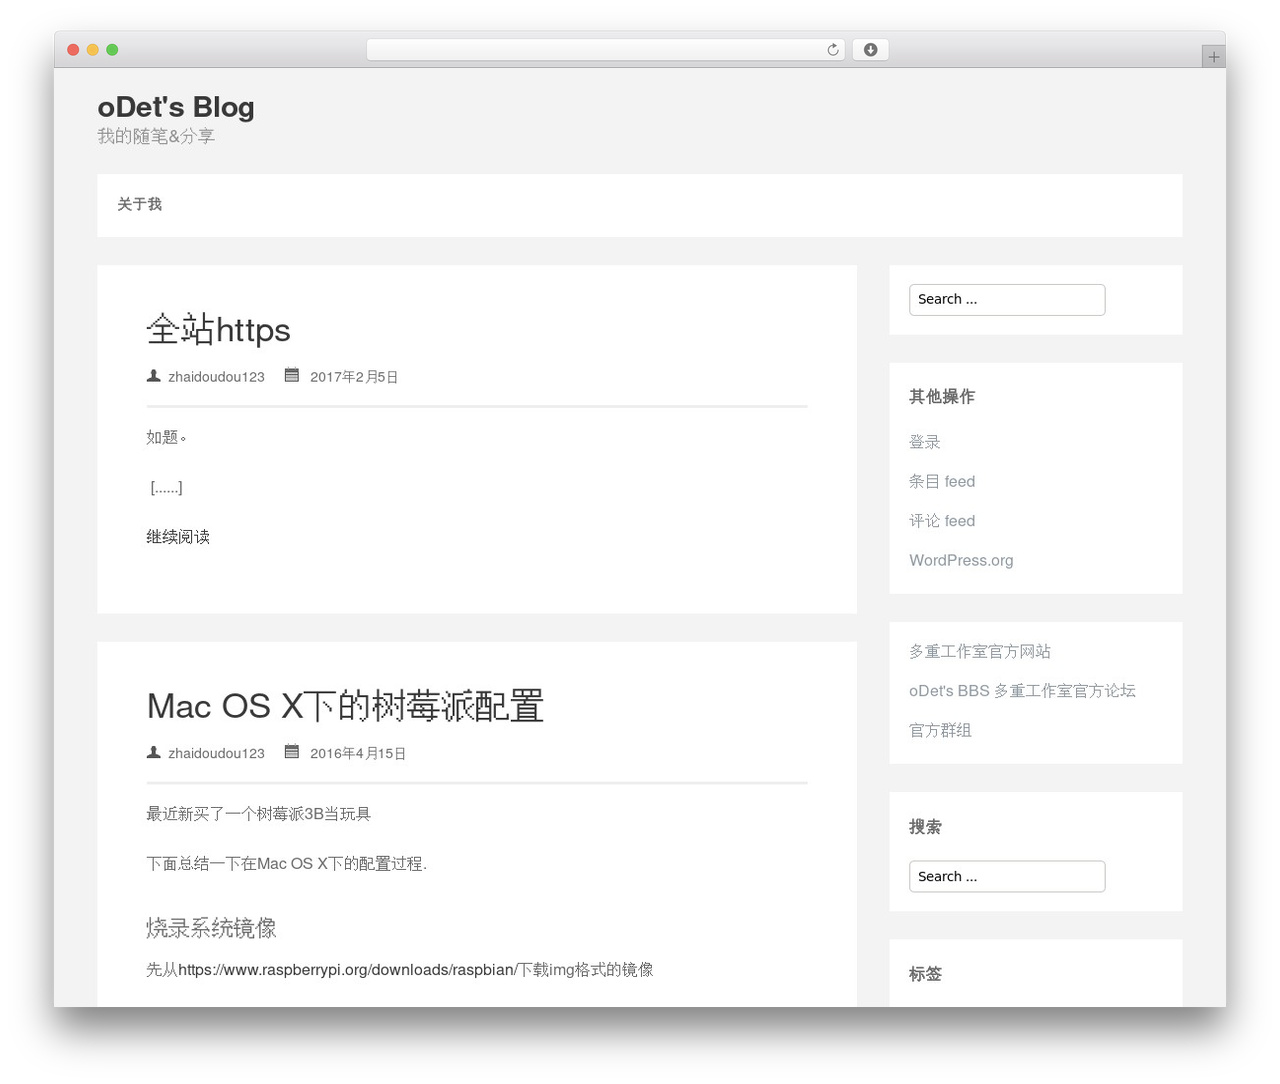Close the browser window with the red button

(x=73, y=50)
